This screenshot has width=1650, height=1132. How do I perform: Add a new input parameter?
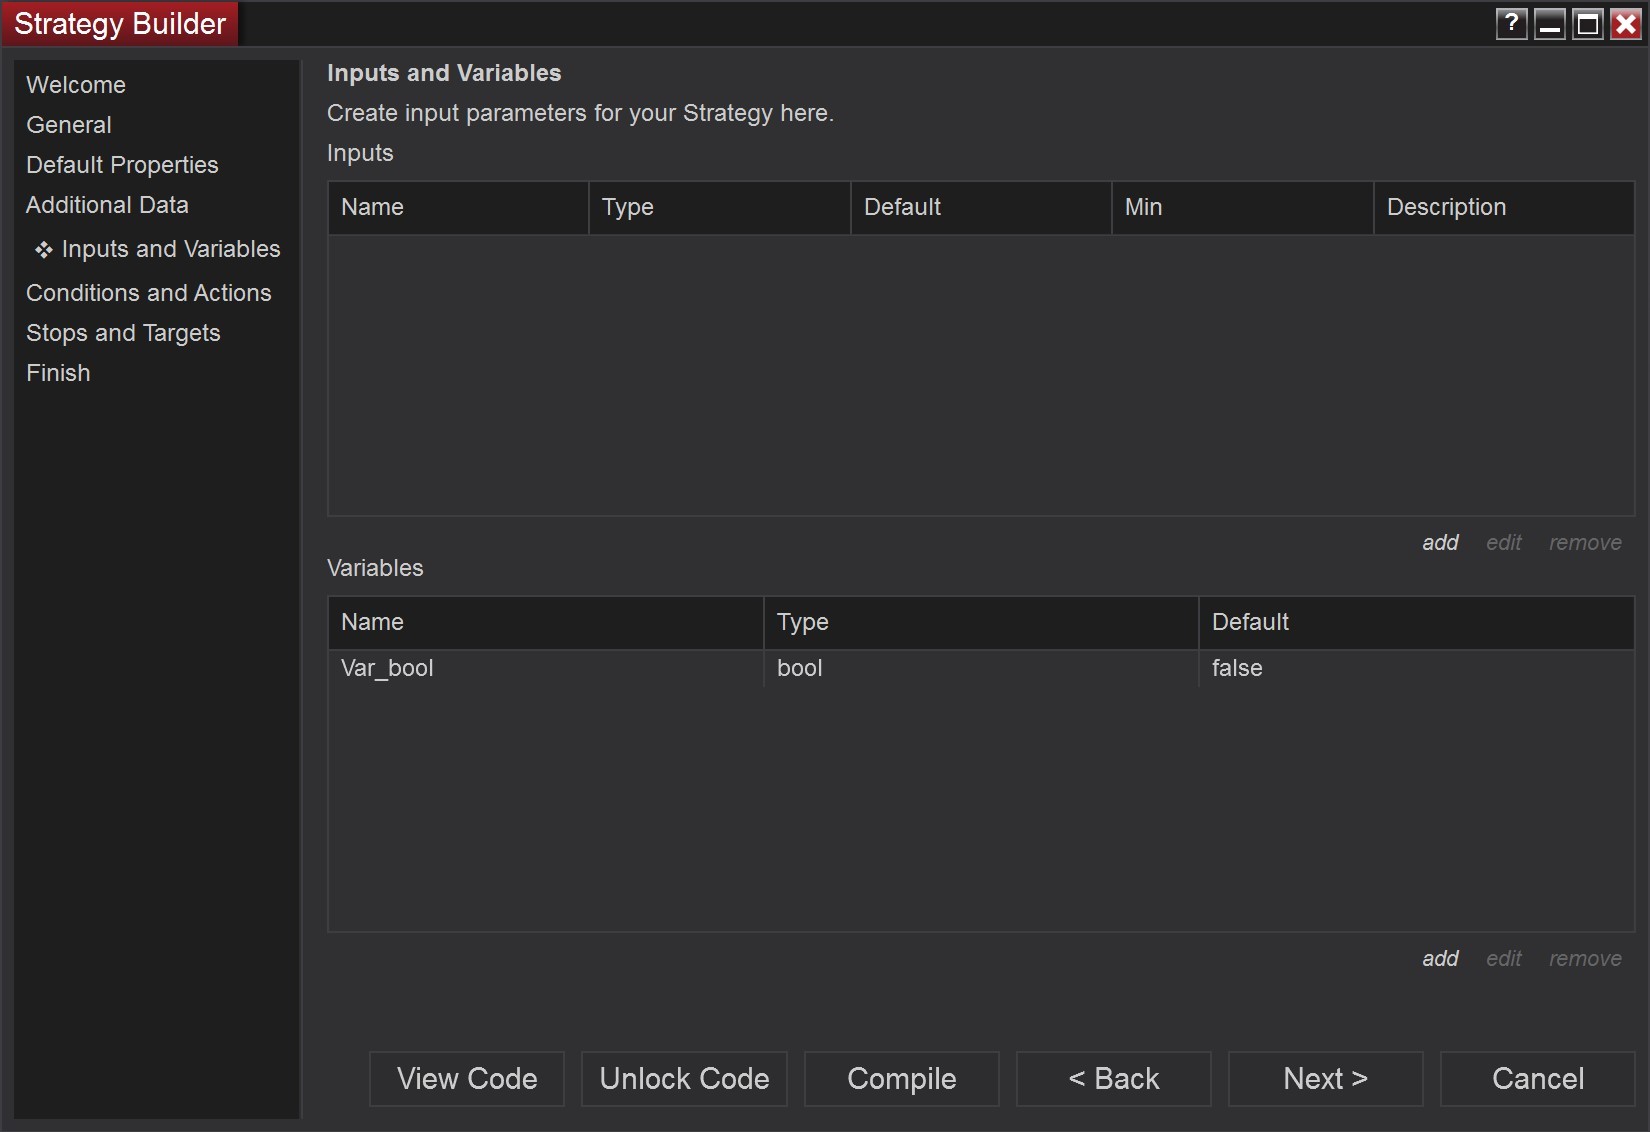pyautogui.click(x=1440, y=542)
